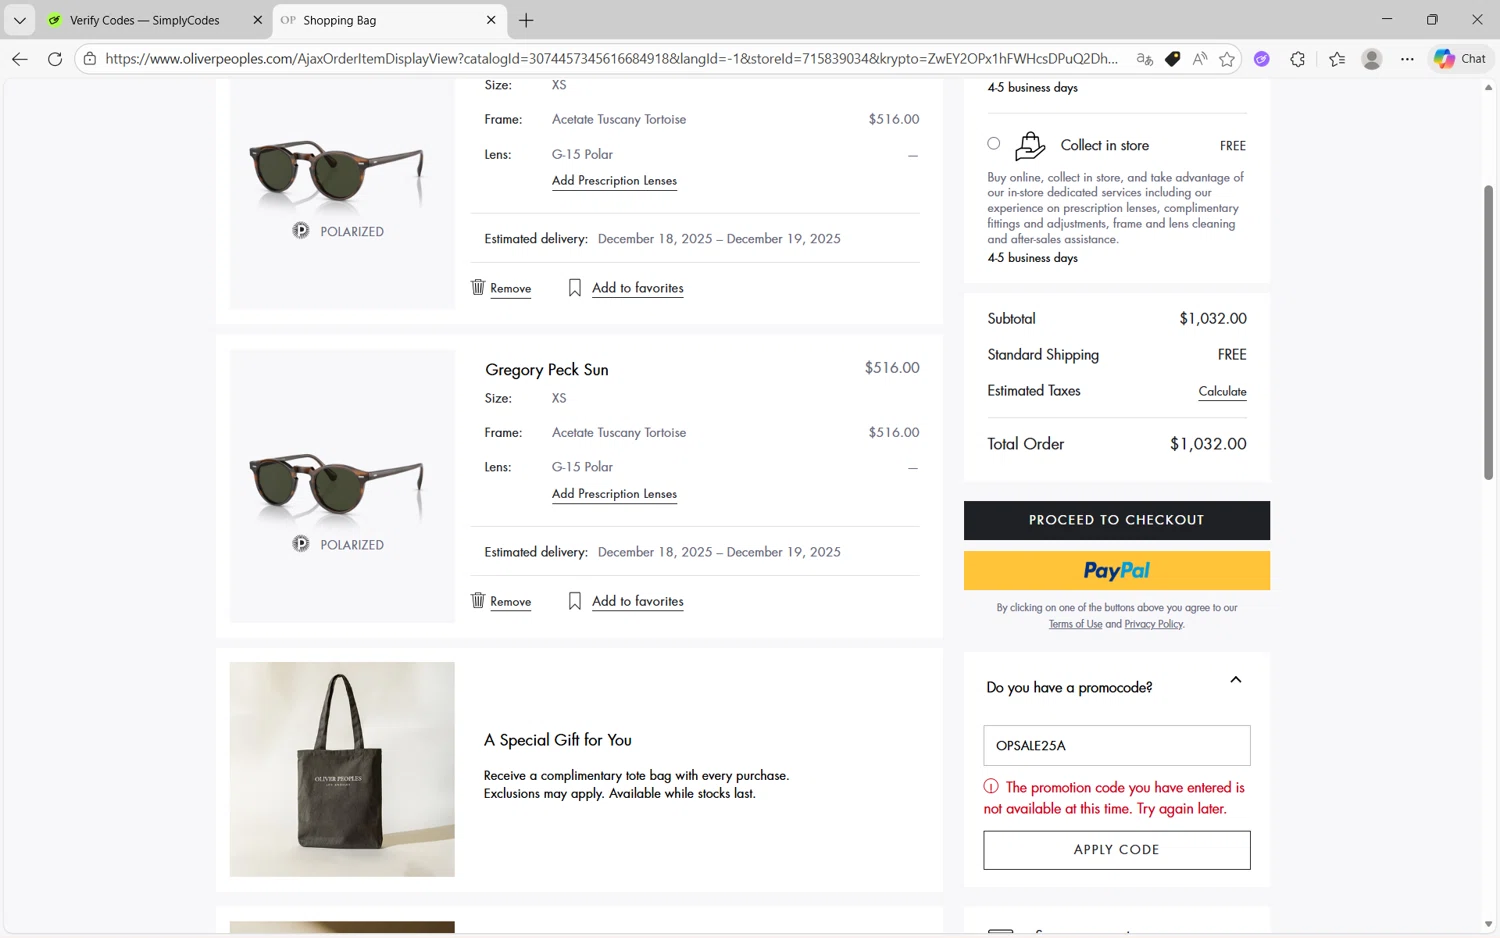Add the first sunglasses item to favorites
Viewport: 1500px width, 938px height.
click(638, 288)
